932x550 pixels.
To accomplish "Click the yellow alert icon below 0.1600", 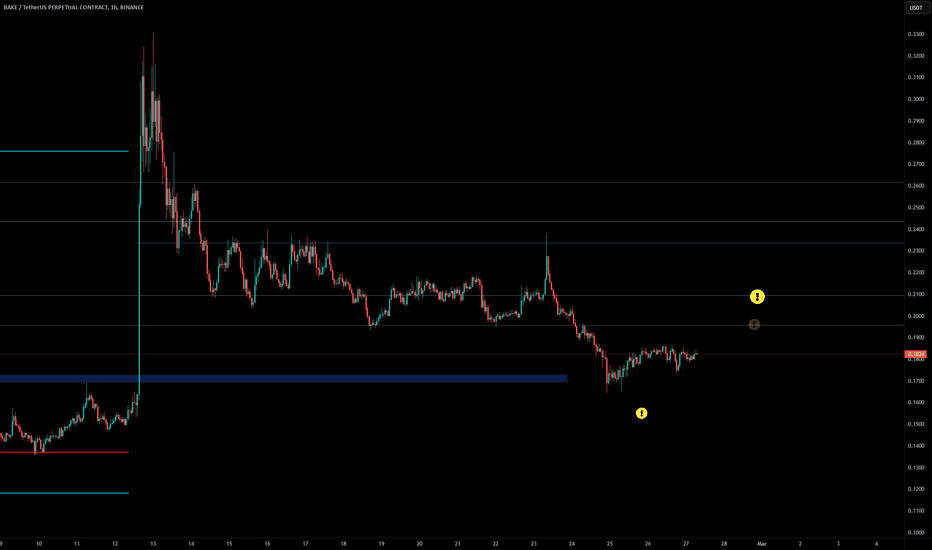I will (x=641, y=413).
